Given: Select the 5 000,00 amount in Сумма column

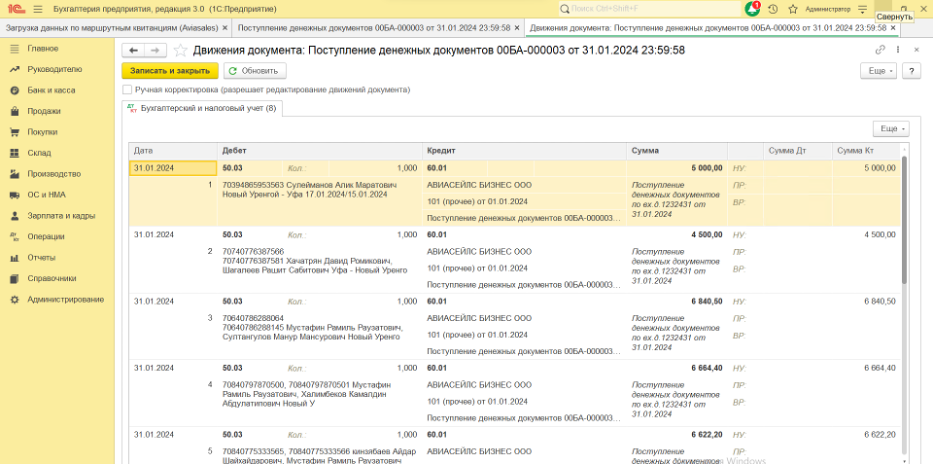Looking at the screenshot, I should point(707,168).
